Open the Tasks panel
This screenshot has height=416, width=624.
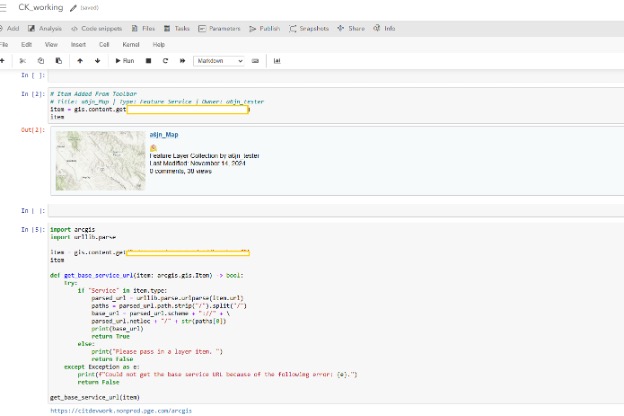[x=177, y=28]
